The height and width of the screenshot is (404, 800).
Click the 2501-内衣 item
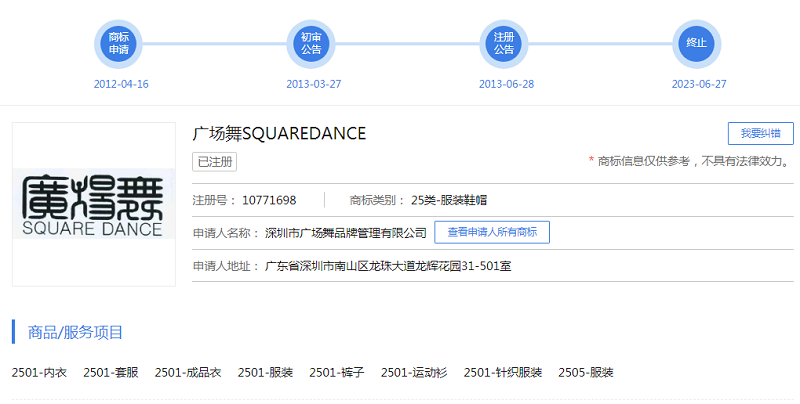point(40,372)
